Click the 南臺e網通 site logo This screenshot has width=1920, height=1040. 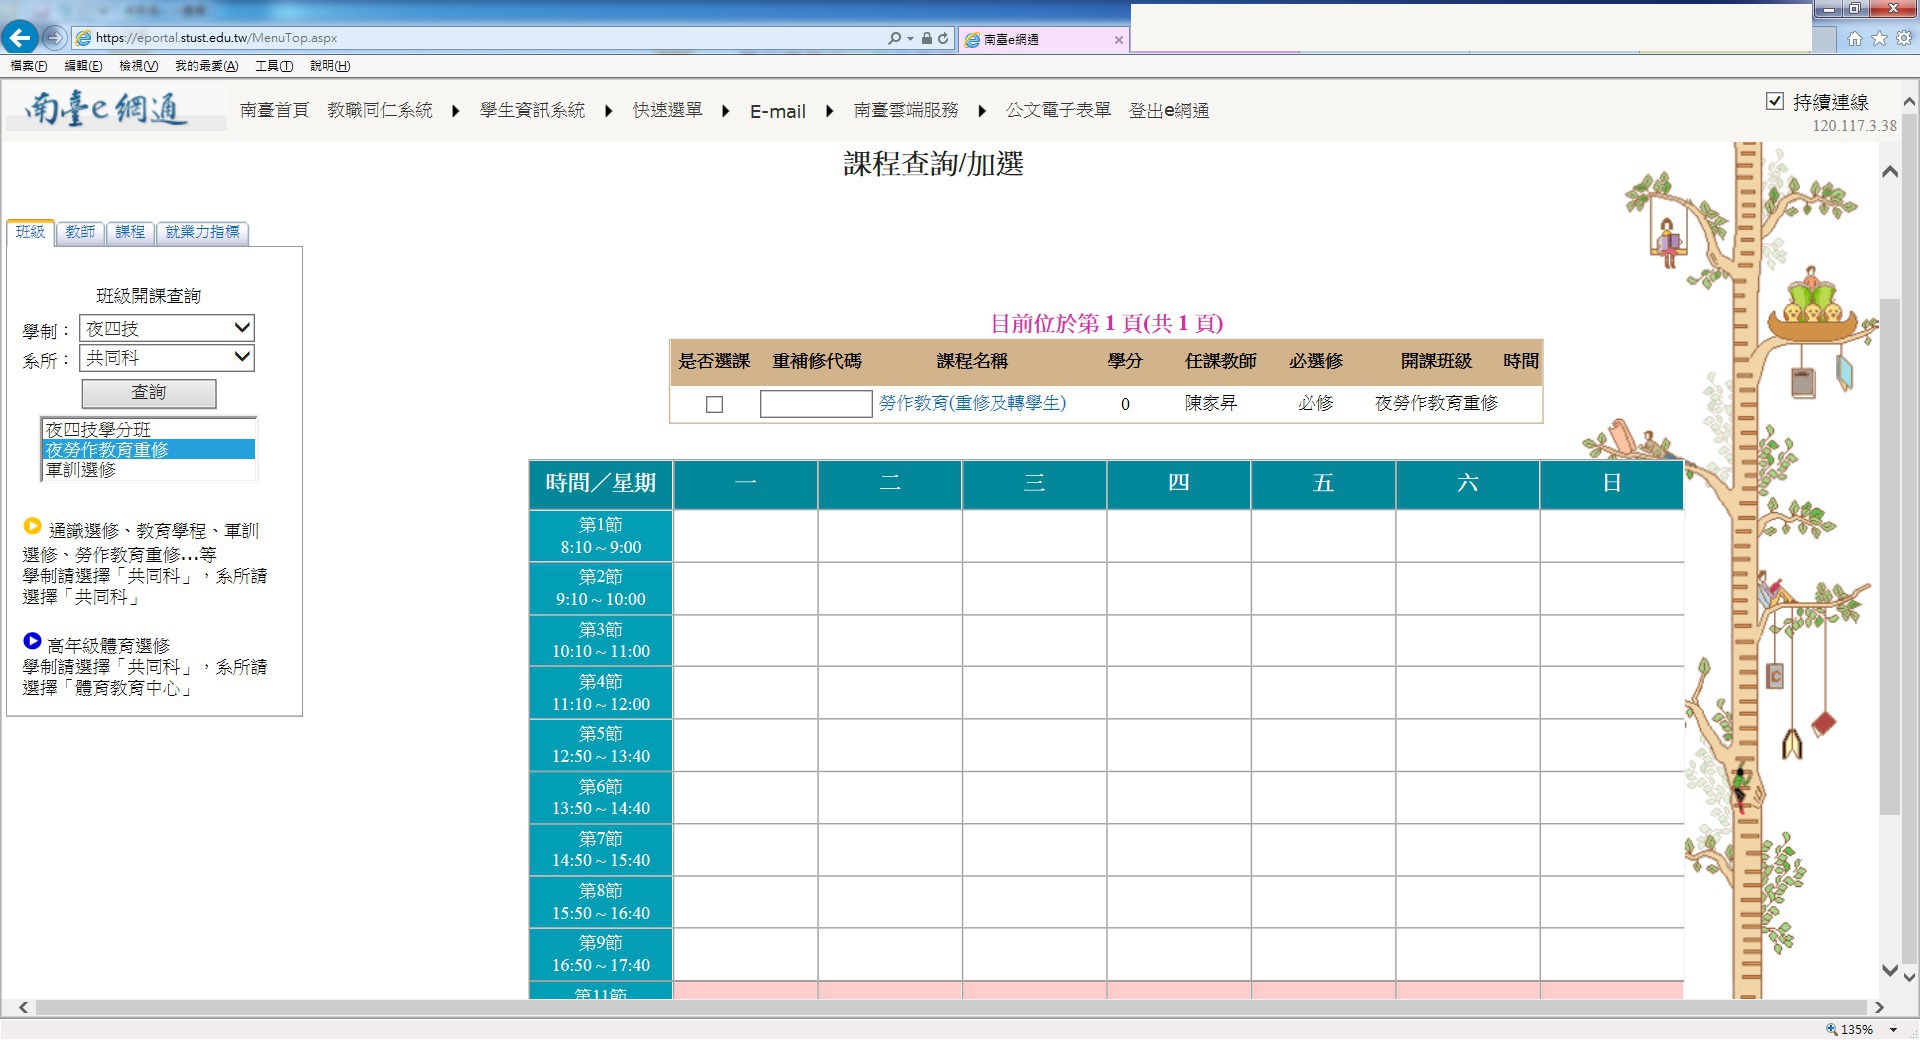107,108
